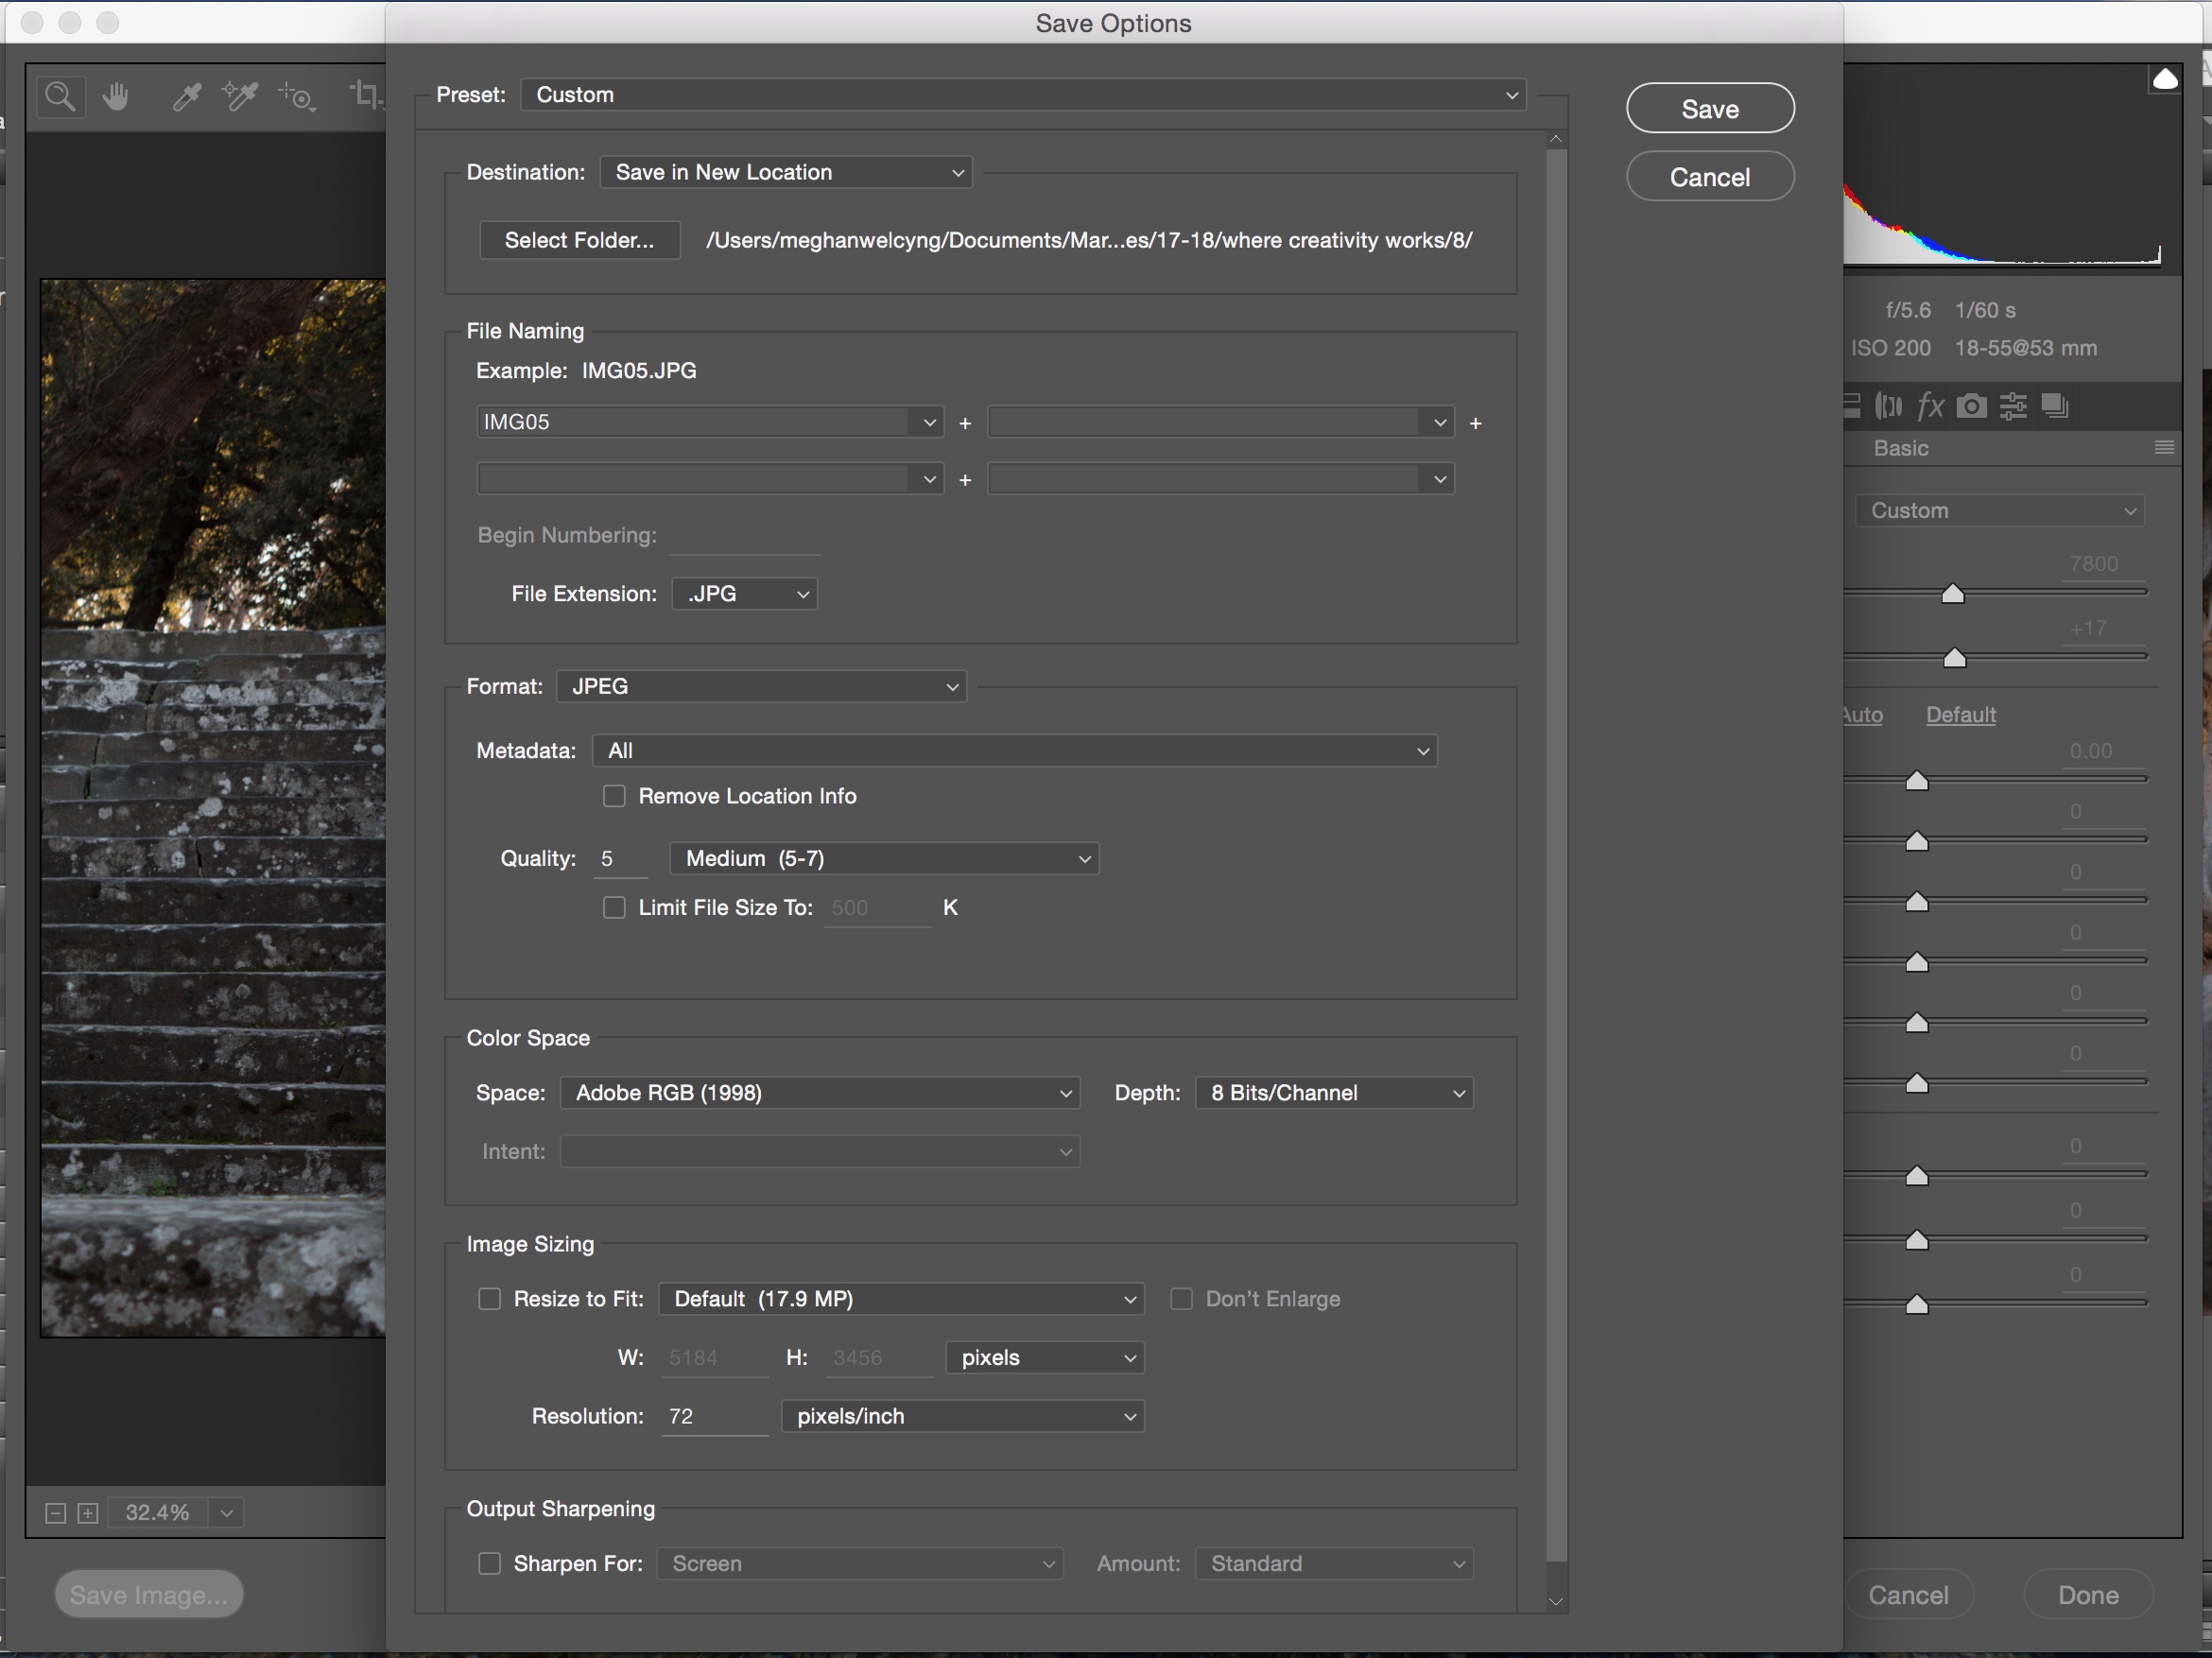
Task: Click the Resolution input field
Action: coord(713,1416)
